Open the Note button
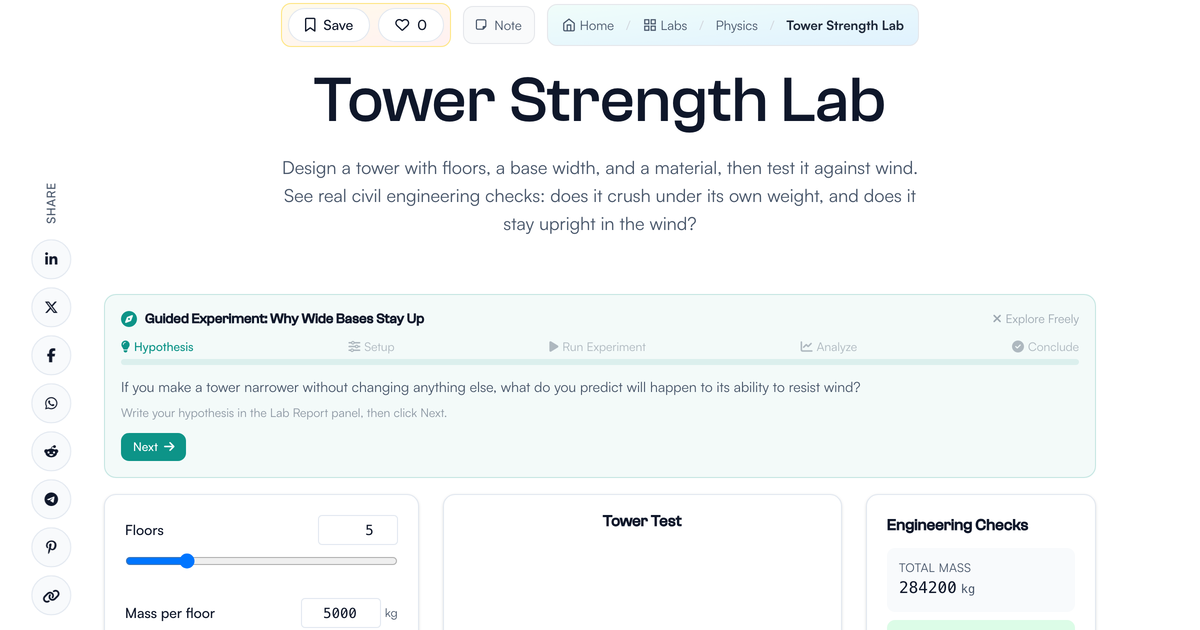Screen dimensions: 1200x630 pyautogui.click(x=499, y=25)
